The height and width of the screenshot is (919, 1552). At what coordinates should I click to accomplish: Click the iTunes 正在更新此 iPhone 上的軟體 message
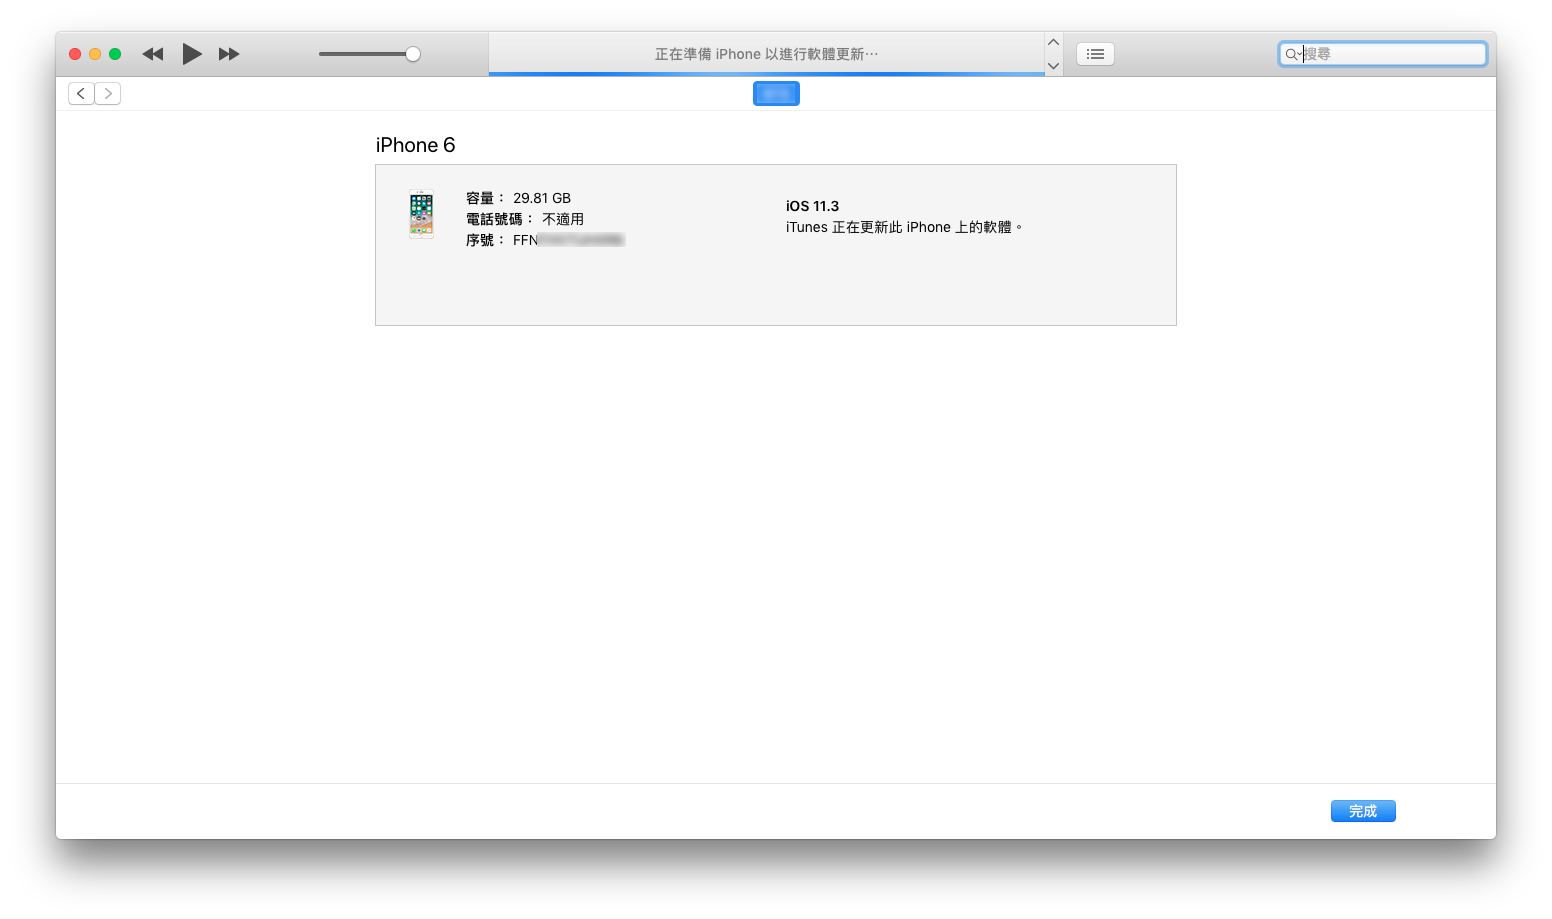[x=904, y=227]
